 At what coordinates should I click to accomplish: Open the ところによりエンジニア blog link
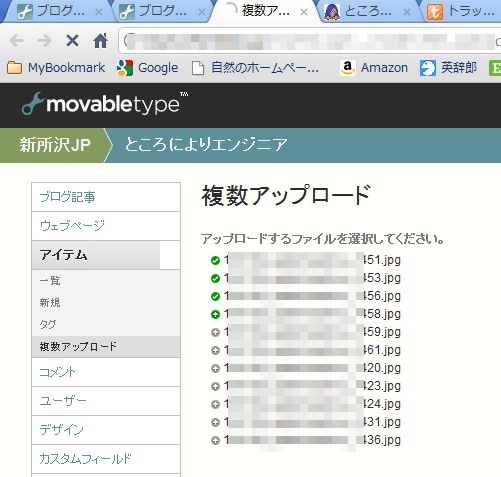pos(206,145)
